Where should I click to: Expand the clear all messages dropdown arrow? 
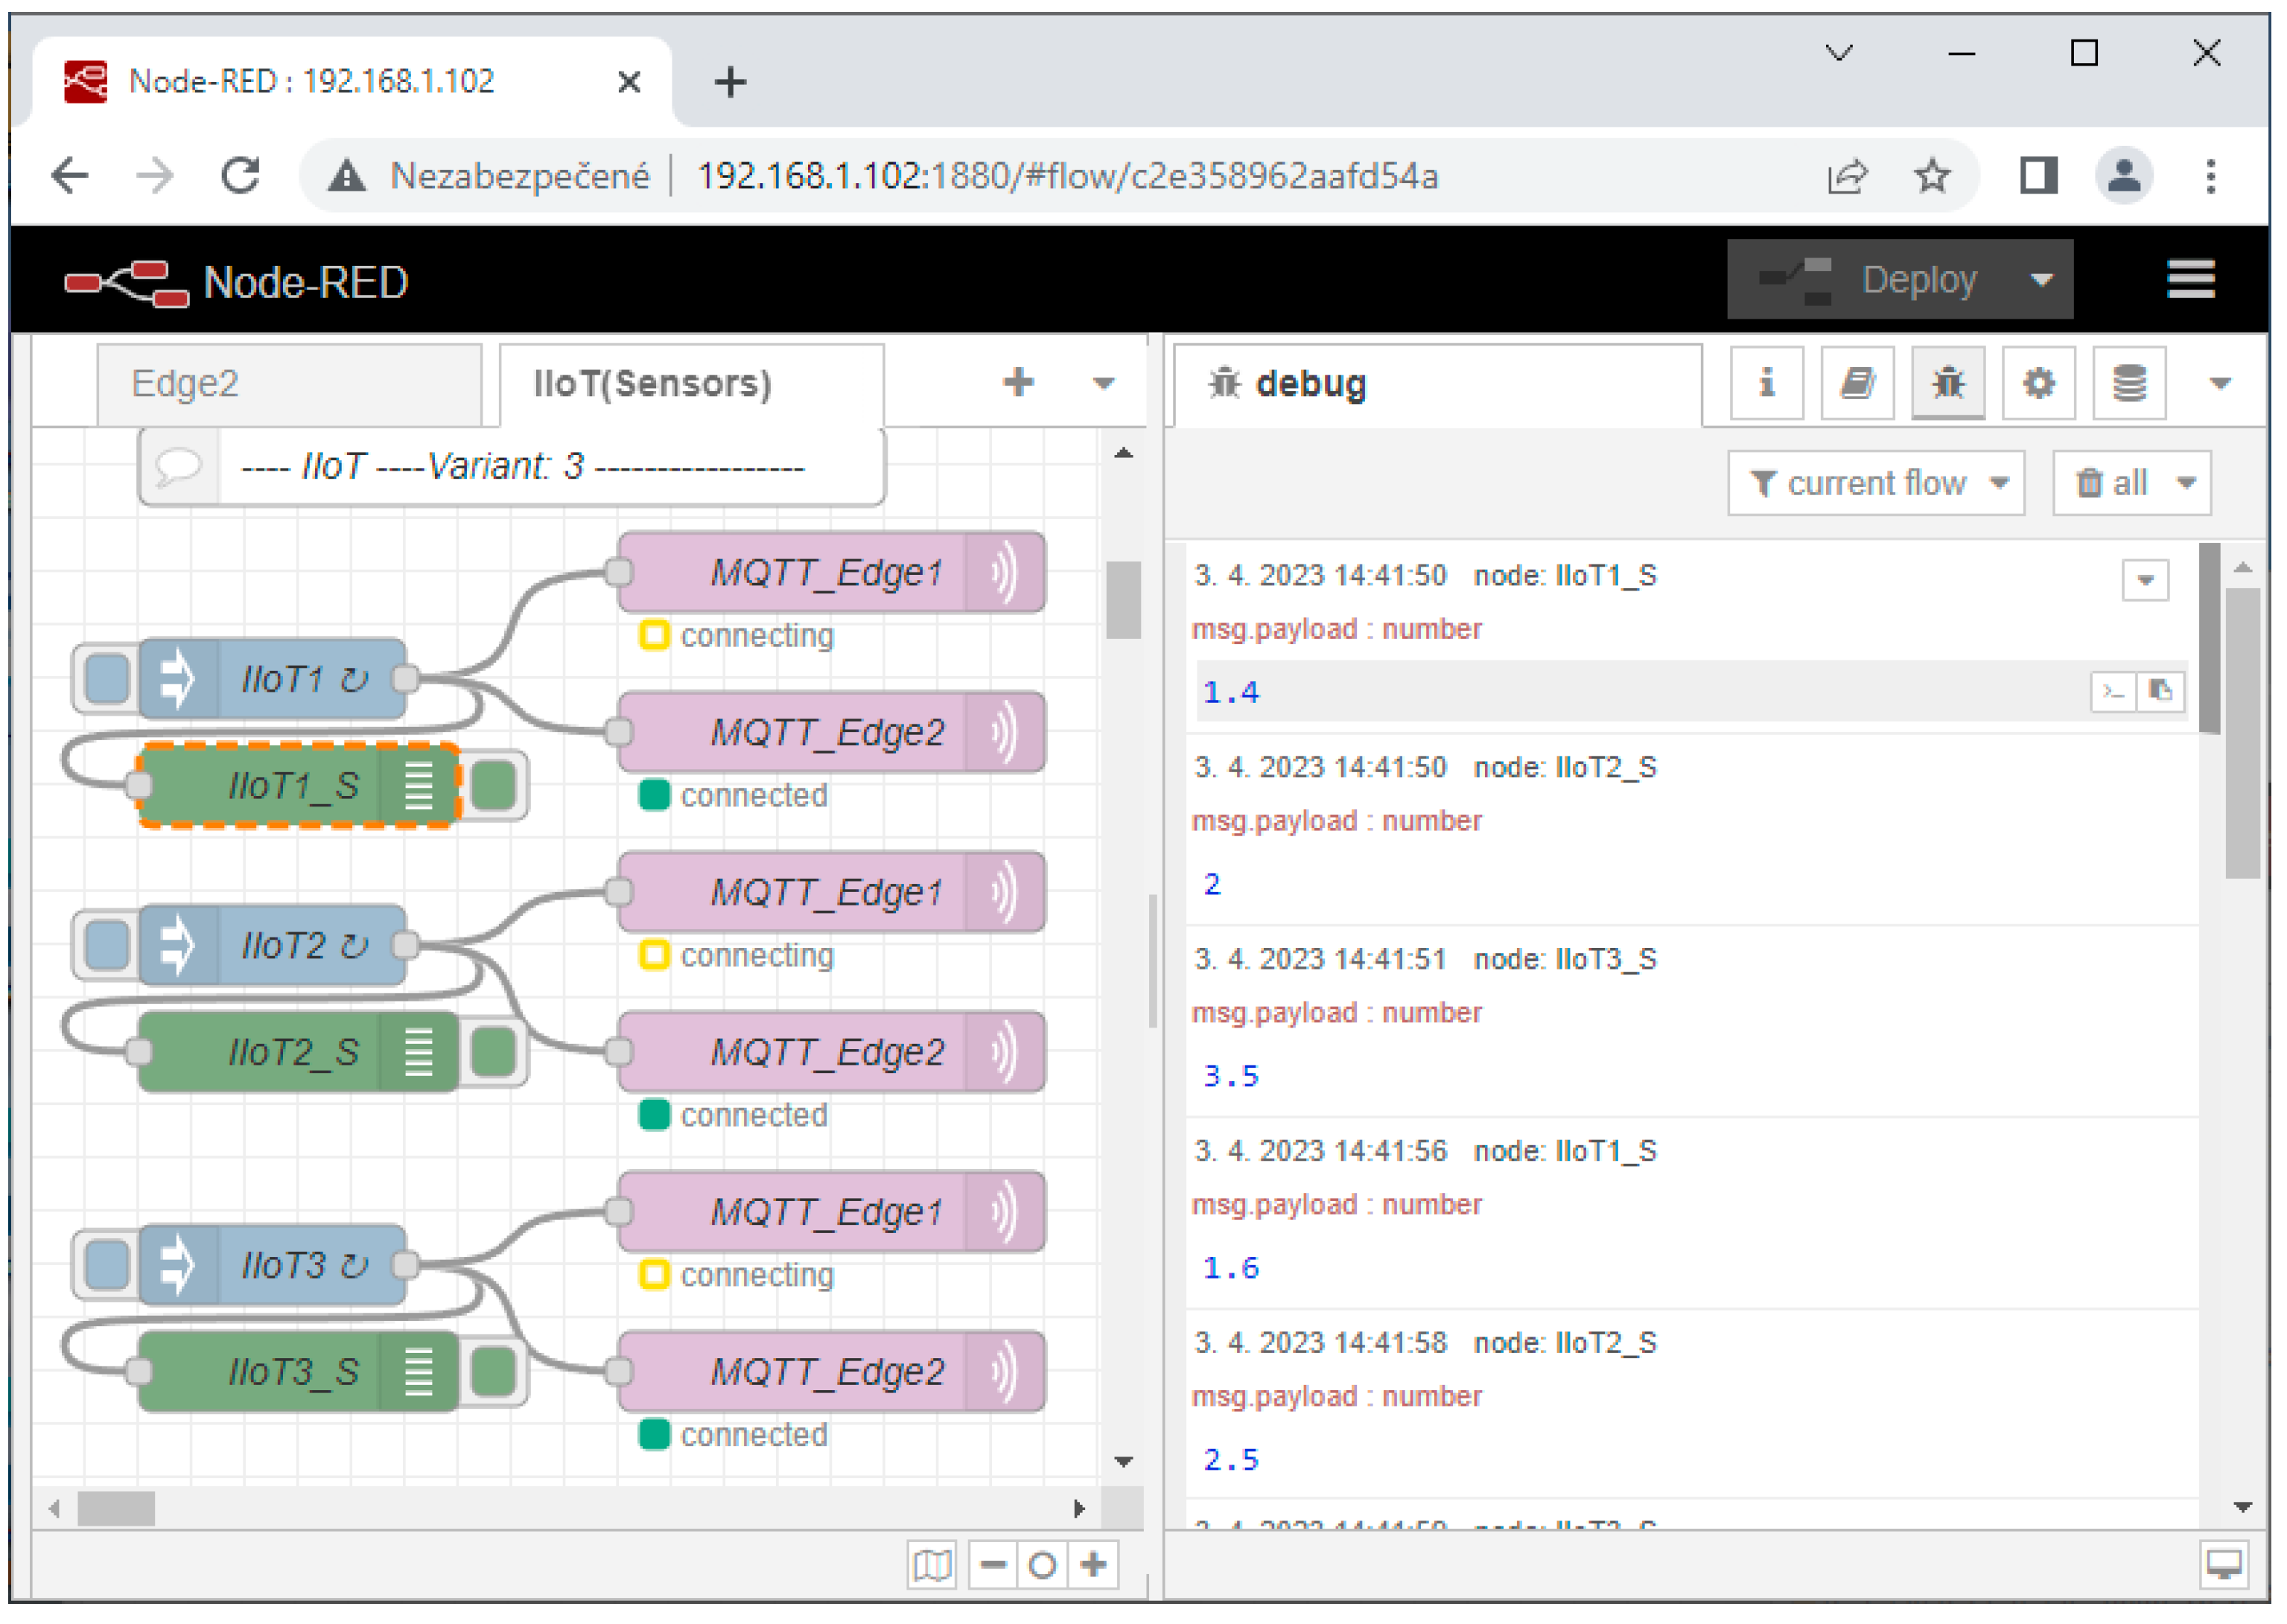[2187, 484]
